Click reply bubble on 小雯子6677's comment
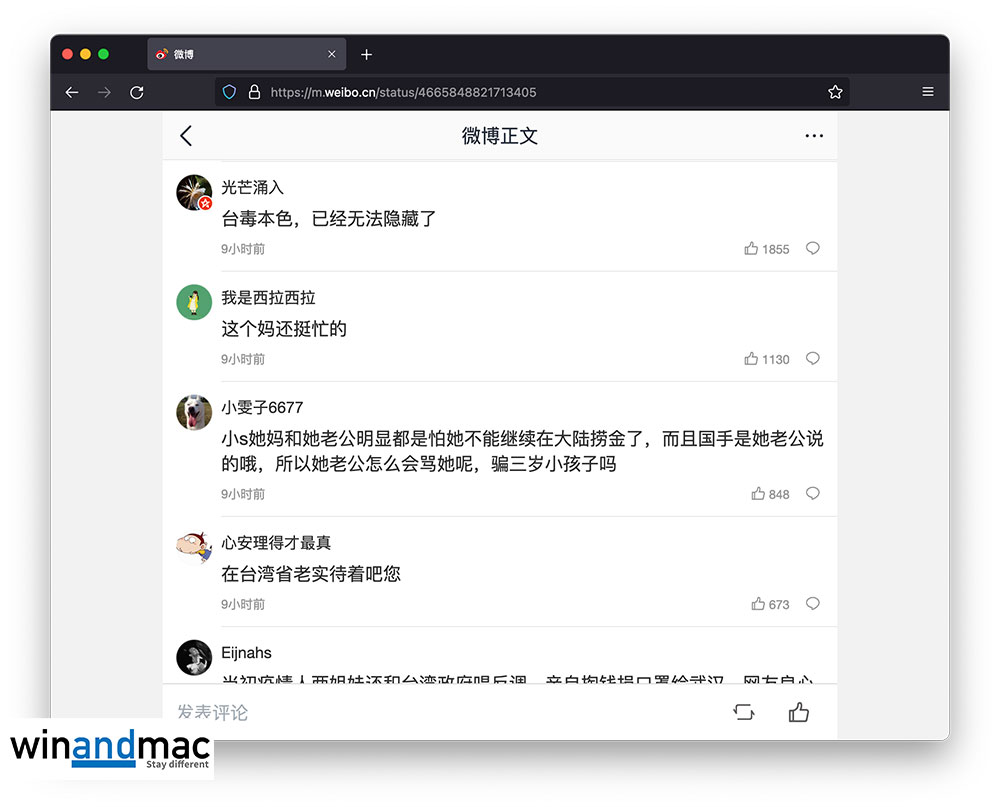Screen dimensions: 1000x807 coord(813,494)
